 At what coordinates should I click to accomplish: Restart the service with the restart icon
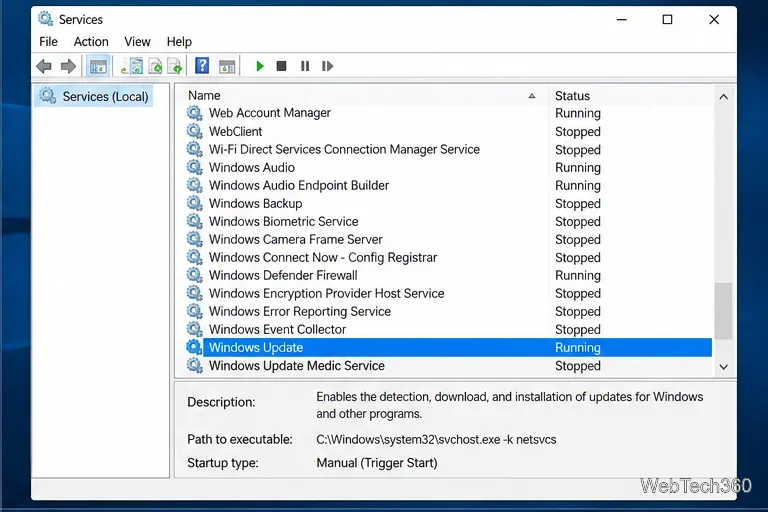coord(327,66)
